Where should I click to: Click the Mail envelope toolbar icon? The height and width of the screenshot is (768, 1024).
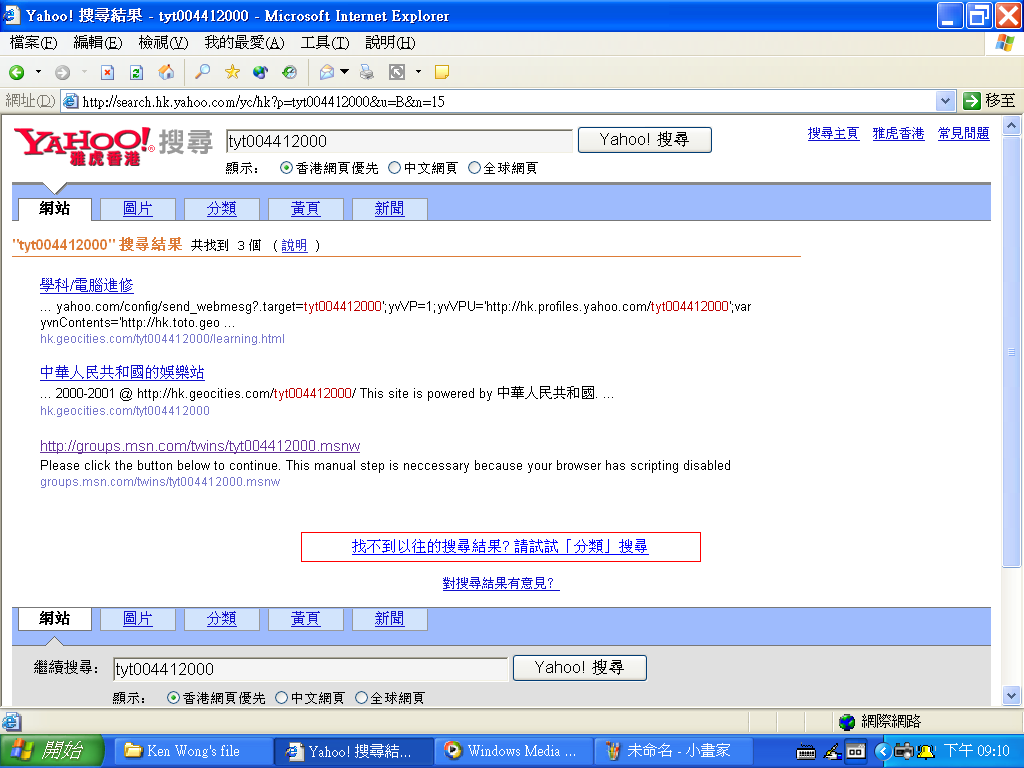click(x=327, y=72)
